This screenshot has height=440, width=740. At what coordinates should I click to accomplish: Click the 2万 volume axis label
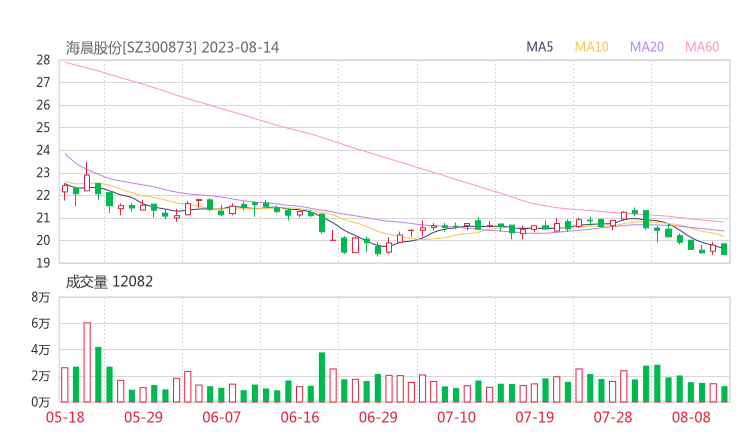pos(41,376)
